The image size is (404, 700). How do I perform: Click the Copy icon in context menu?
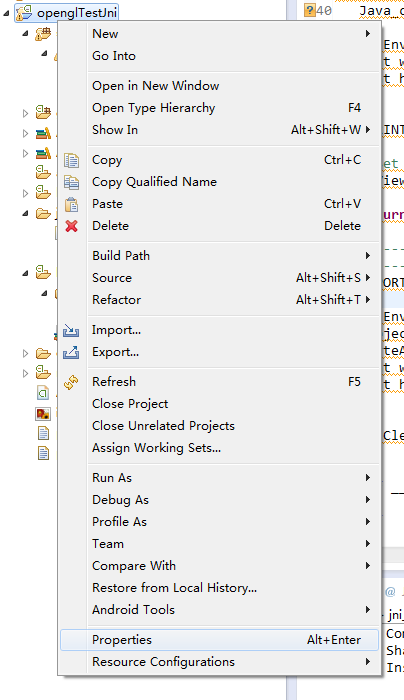[71, 160]
